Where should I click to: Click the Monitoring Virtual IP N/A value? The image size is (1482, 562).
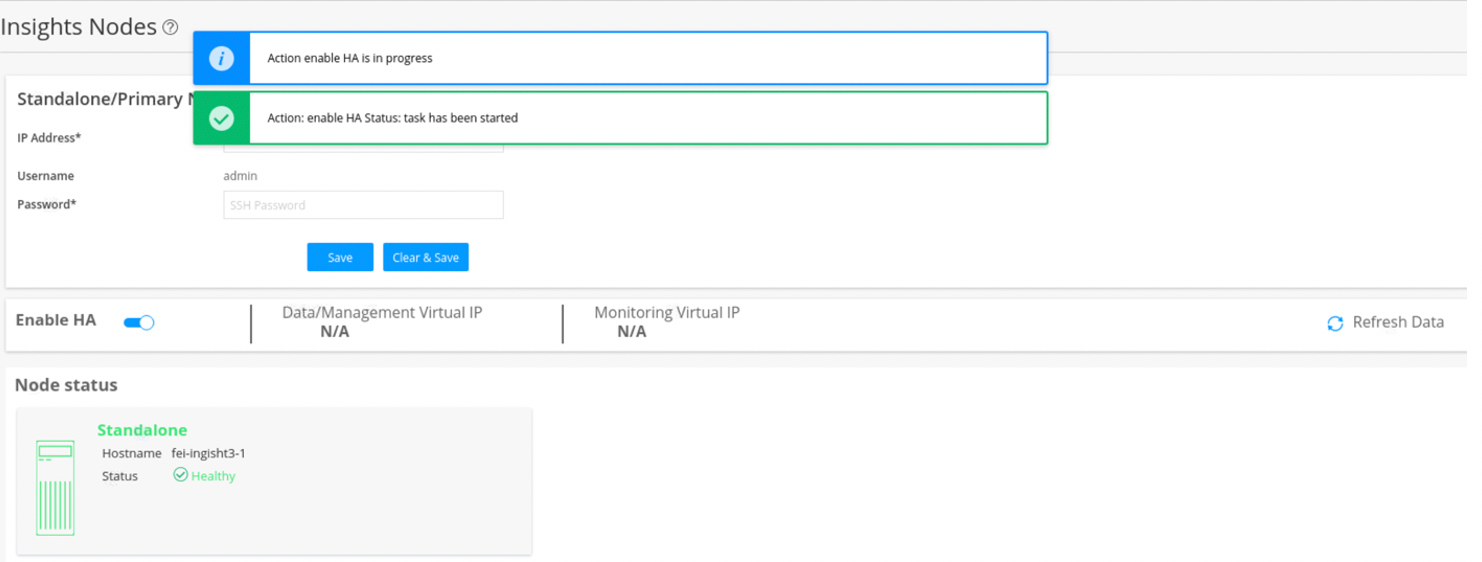point(632,332)
